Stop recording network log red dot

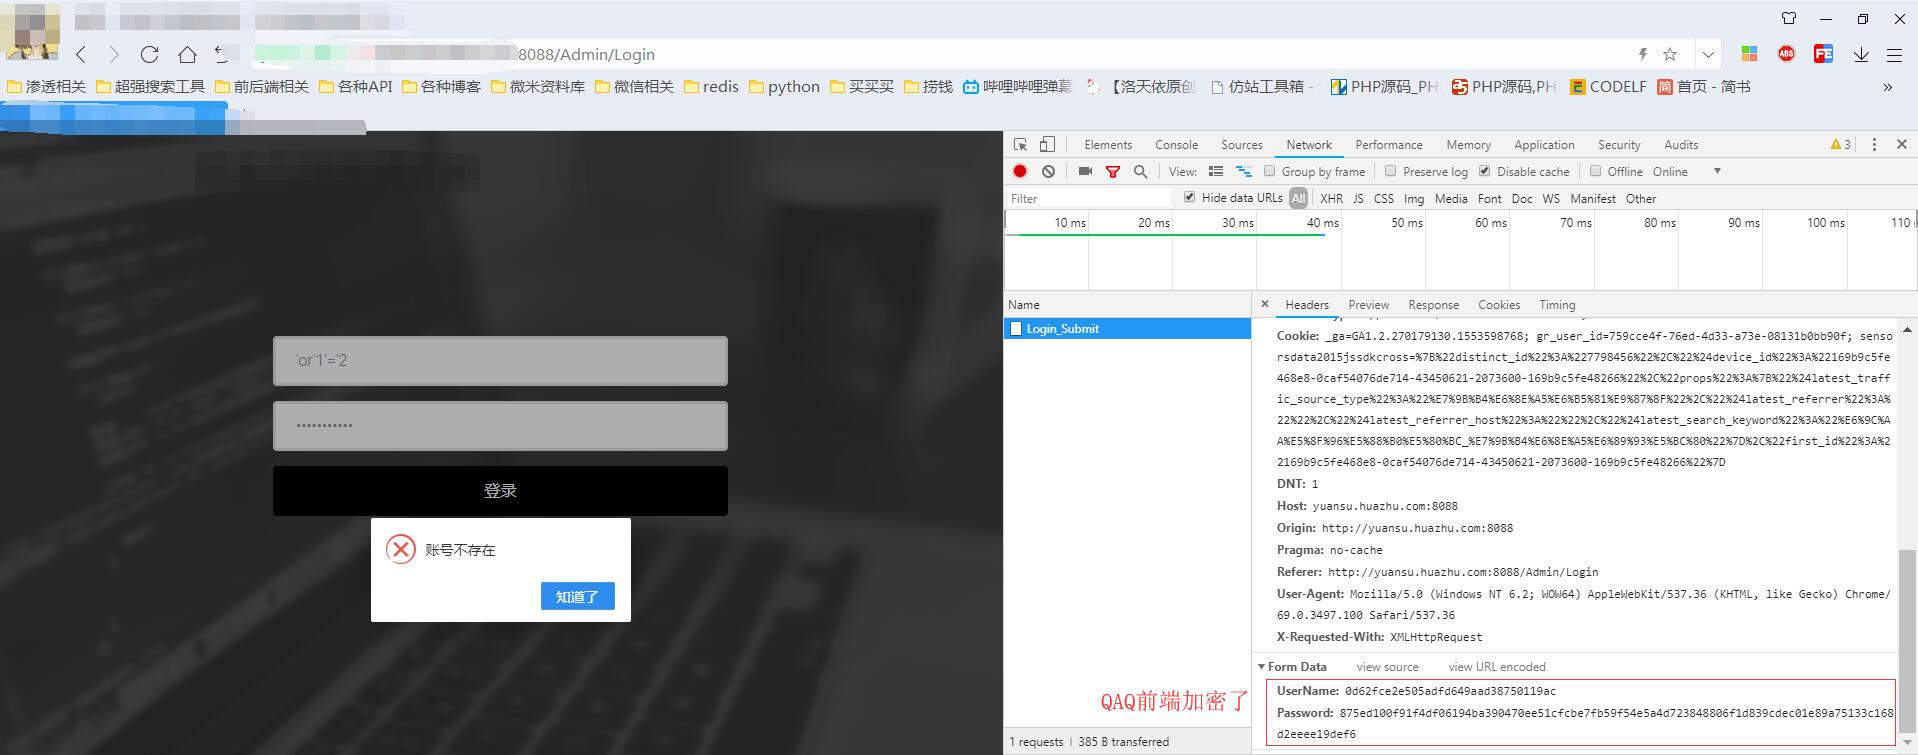click(1020, 172)
